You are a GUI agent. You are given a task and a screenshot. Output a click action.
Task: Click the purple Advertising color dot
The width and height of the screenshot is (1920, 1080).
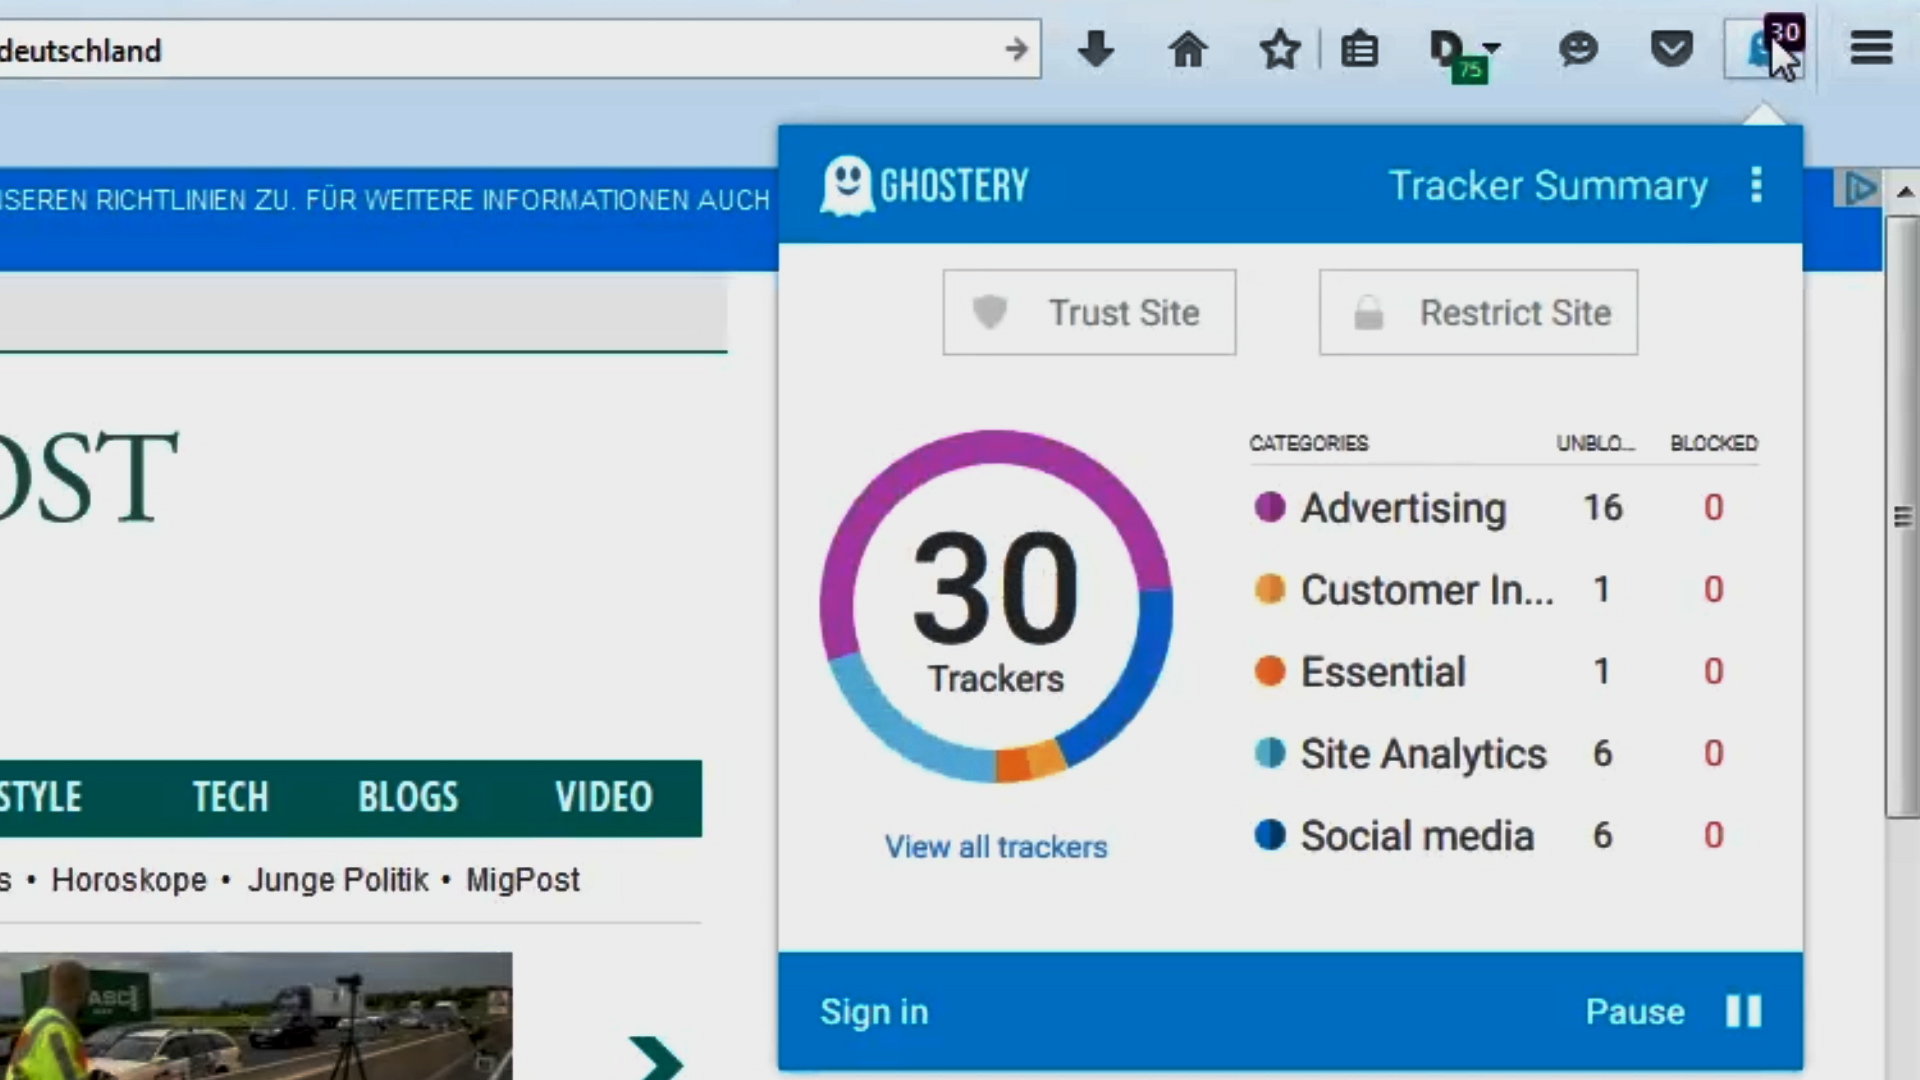pos(1270,507)
